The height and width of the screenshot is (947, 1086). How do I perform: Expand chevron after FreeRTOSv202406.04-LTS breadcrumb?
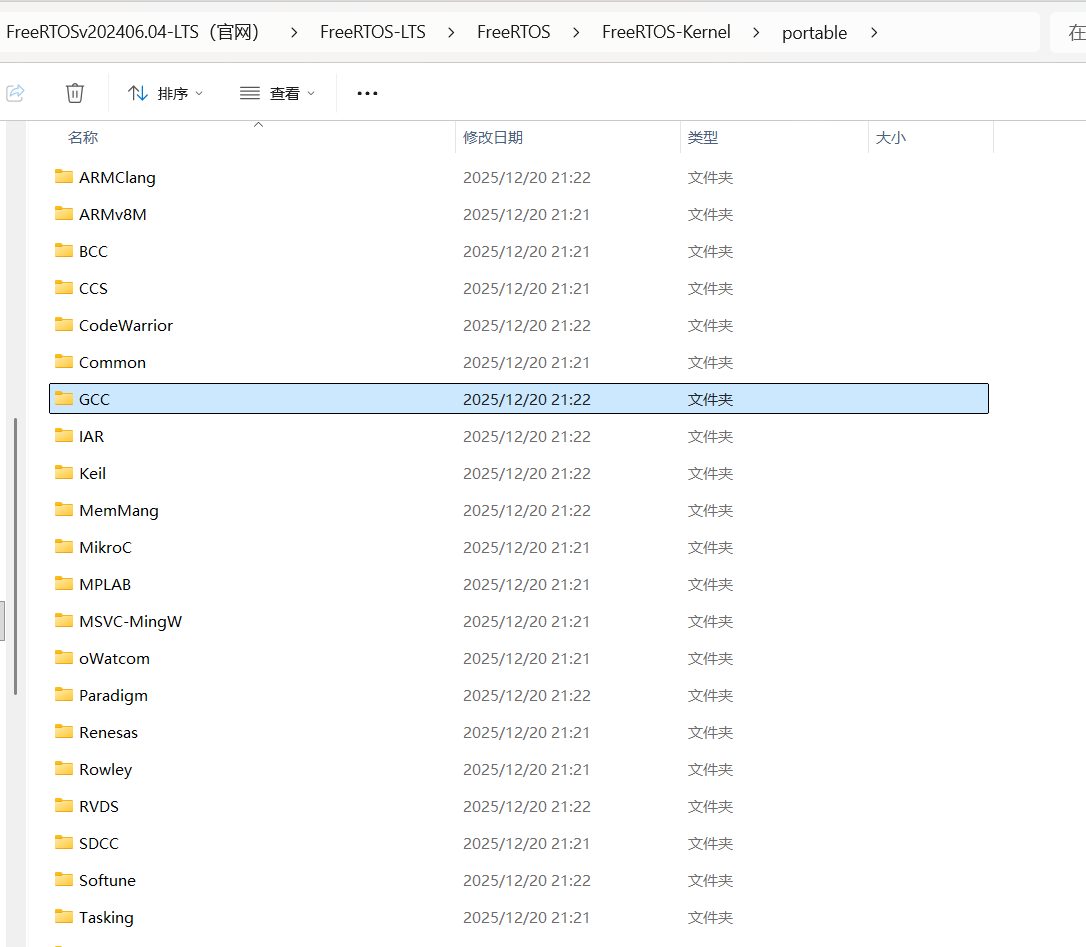pyautogui.click(x=294, y=33)
